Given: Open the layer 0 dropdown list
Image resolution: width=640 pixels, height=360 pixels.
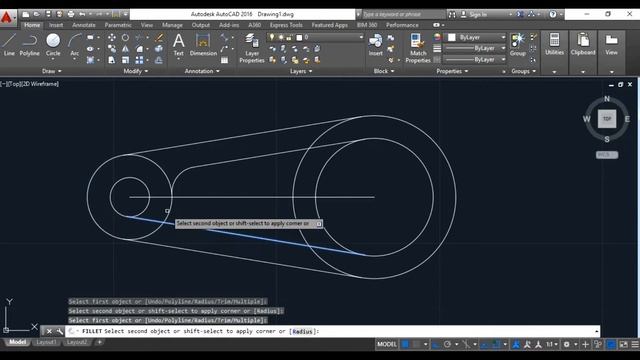Looking at the screenshot, I should (361, 37).
